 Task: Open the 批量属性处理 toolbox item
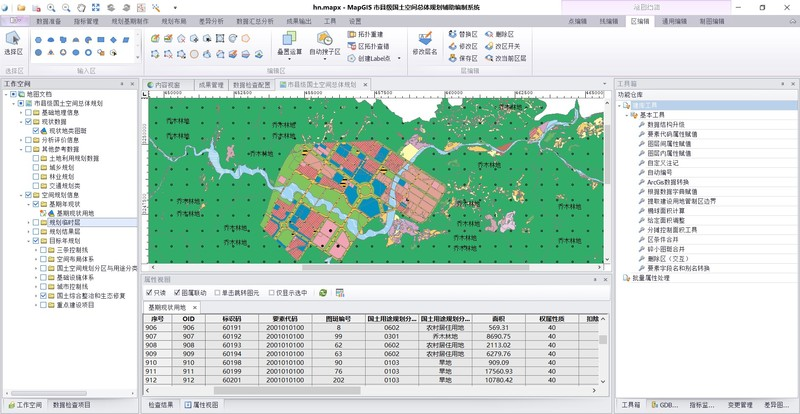[651, 278]
